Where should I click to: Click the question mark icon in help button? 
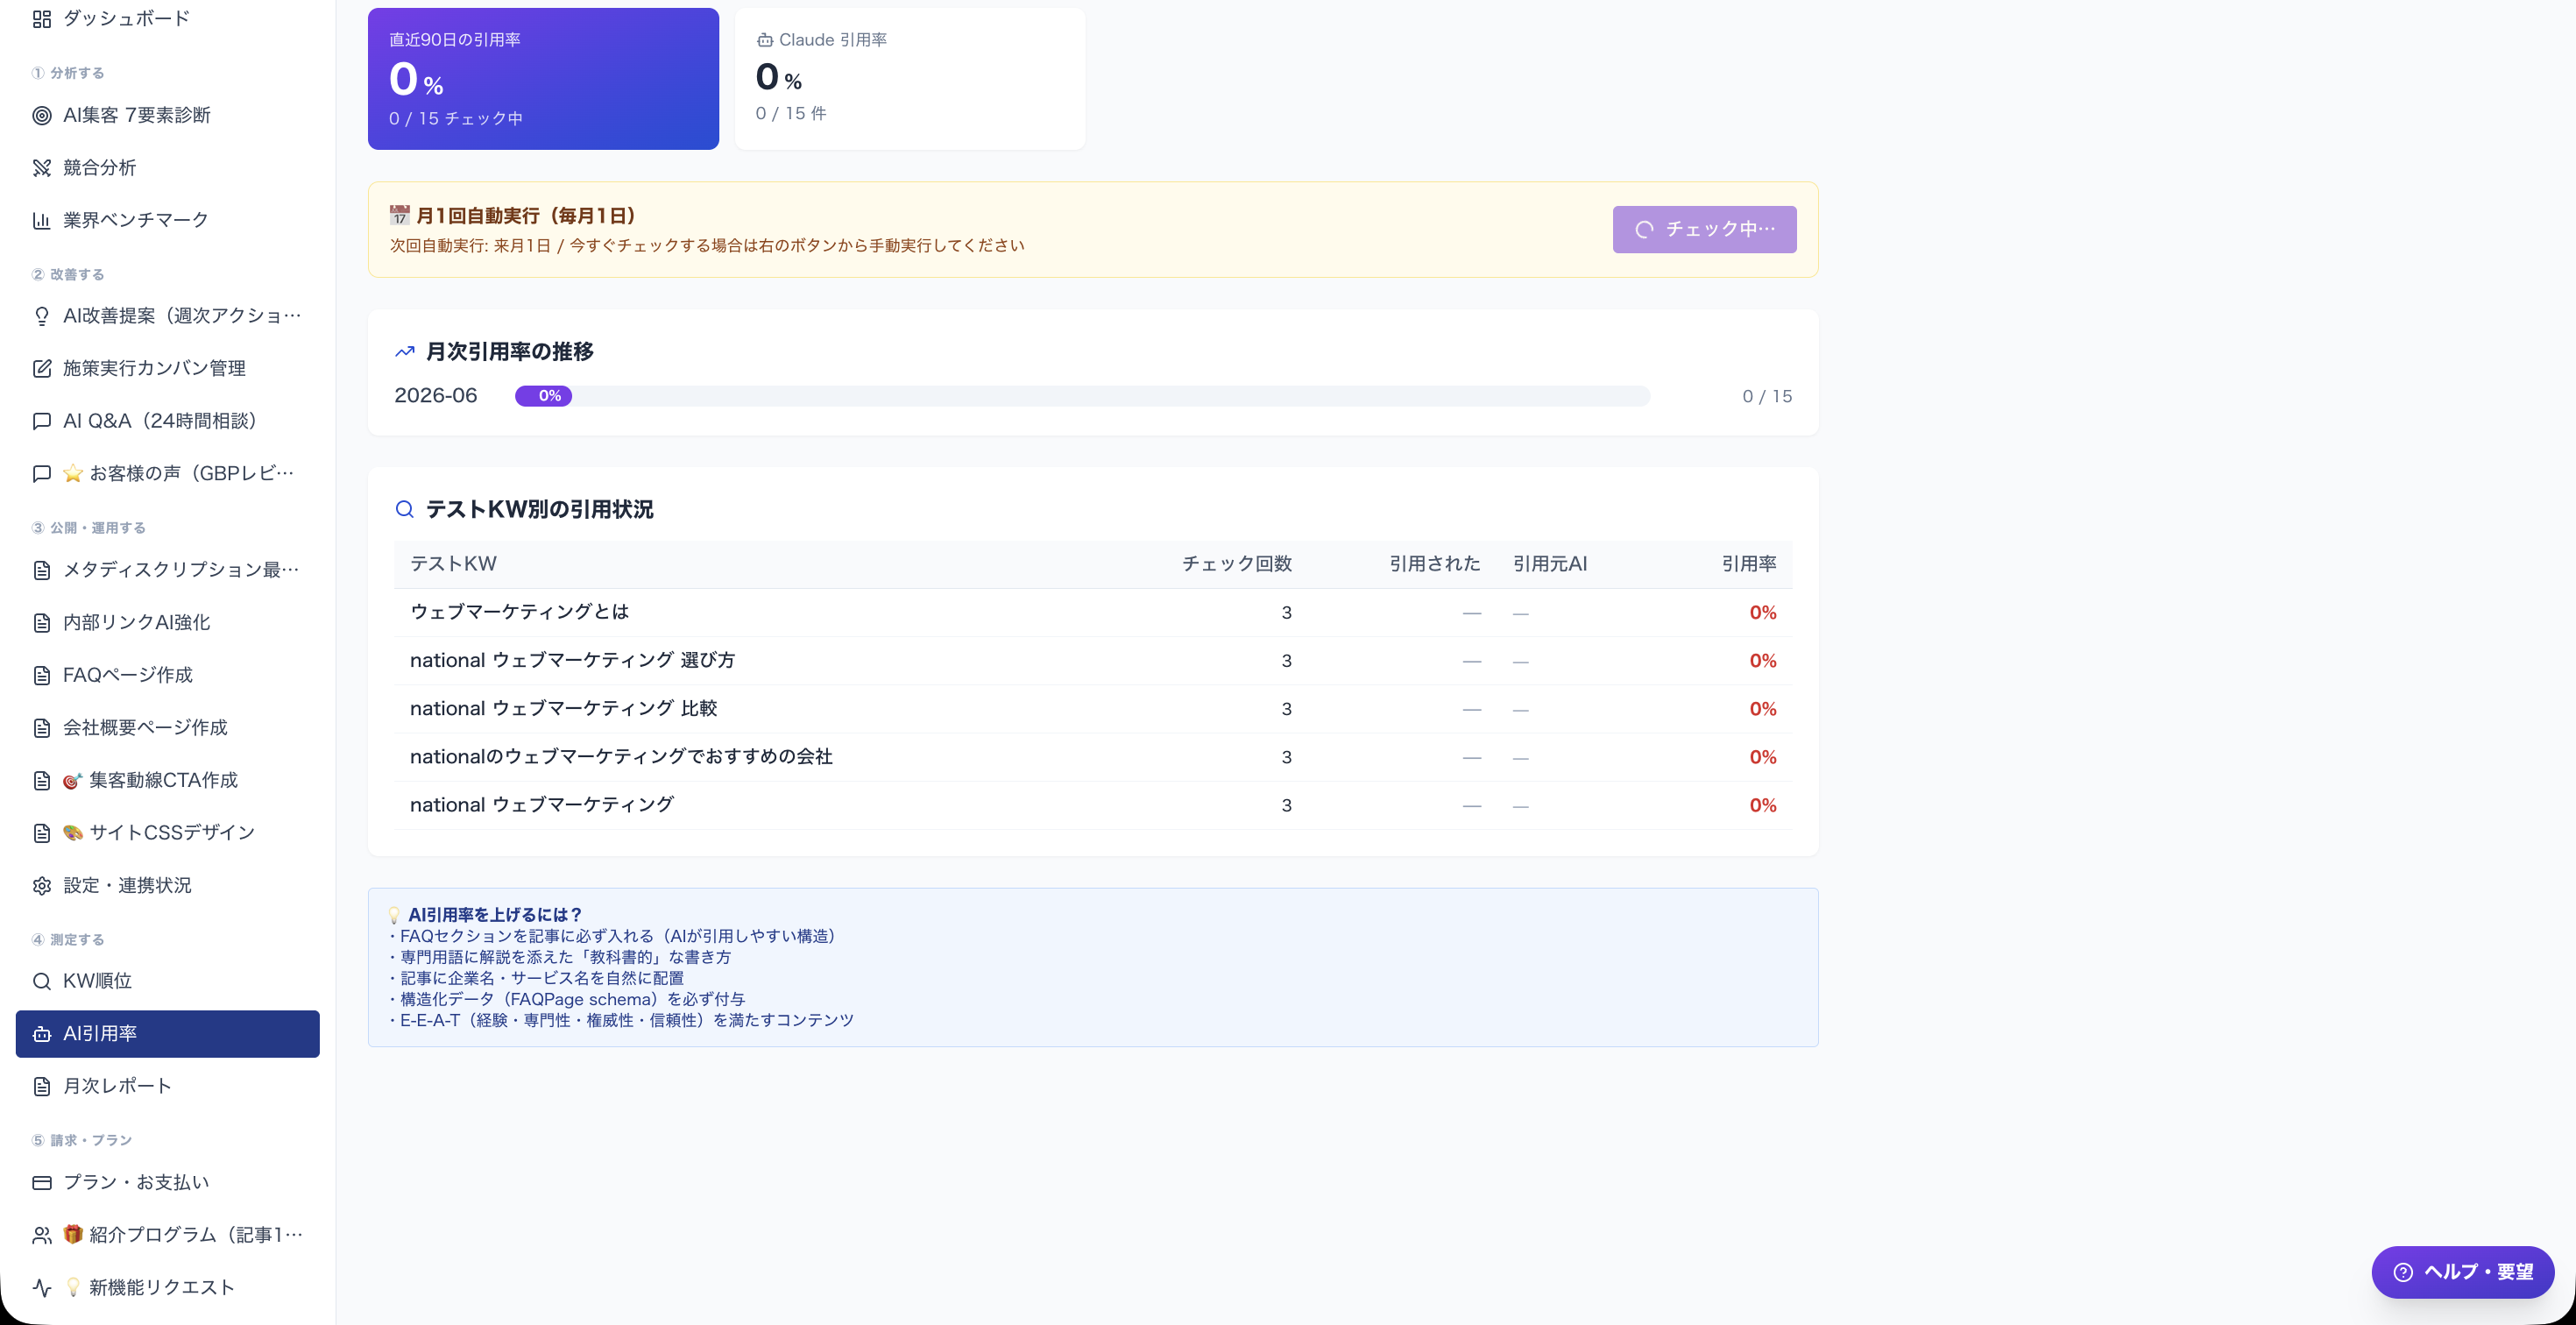[2403, 1272]
